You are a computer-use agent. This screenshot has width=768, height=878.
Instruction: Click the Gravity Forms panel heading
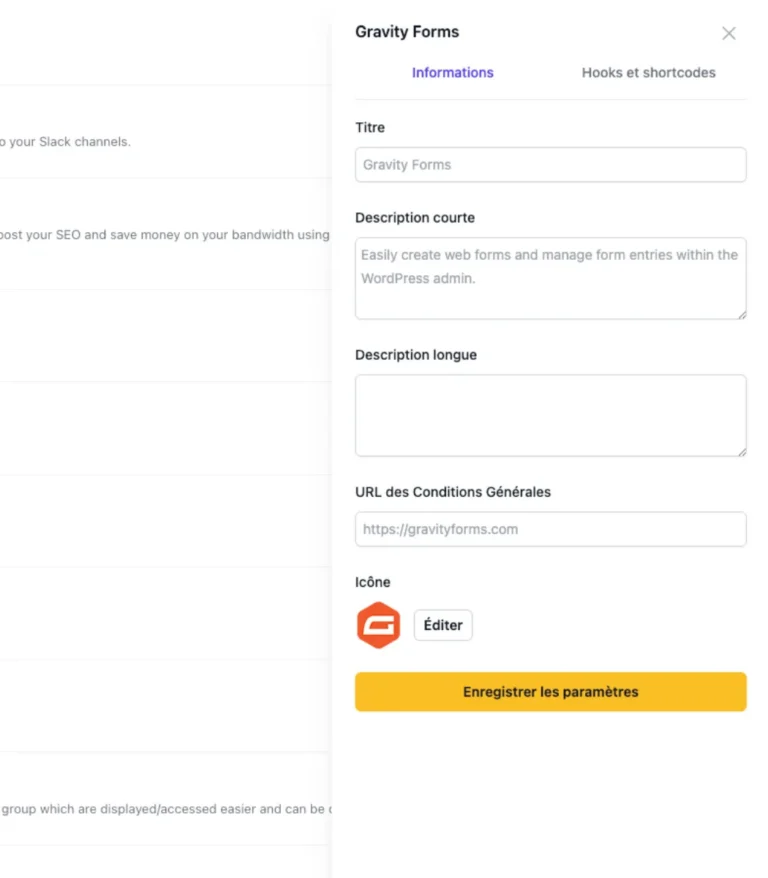click(x=407, y=32)
